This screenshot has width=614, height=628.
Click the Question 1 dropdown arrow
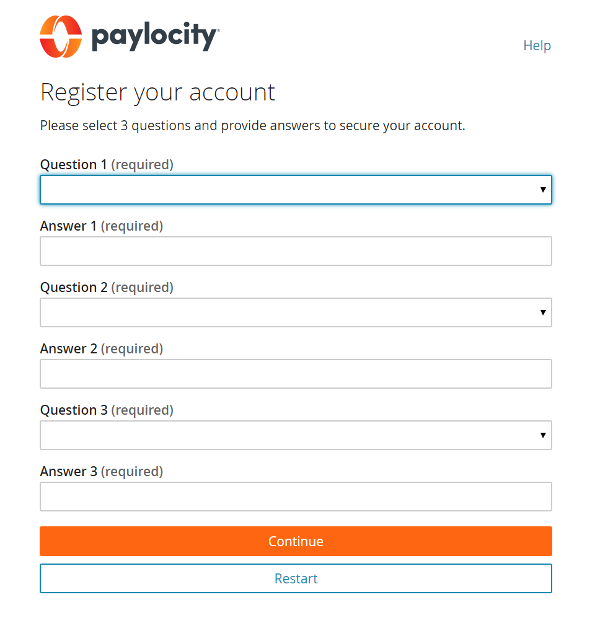[x=543, y=190]
